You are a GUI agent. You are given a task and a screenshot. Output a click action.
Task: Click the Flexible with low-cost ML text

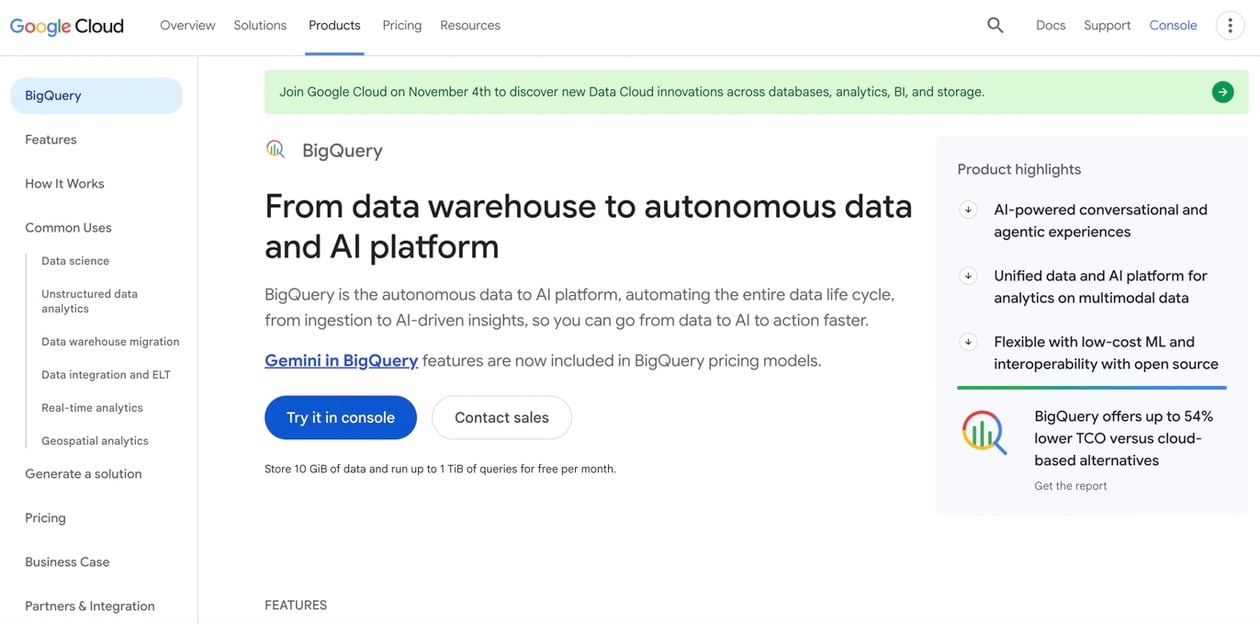click(x=1105, y=353)
